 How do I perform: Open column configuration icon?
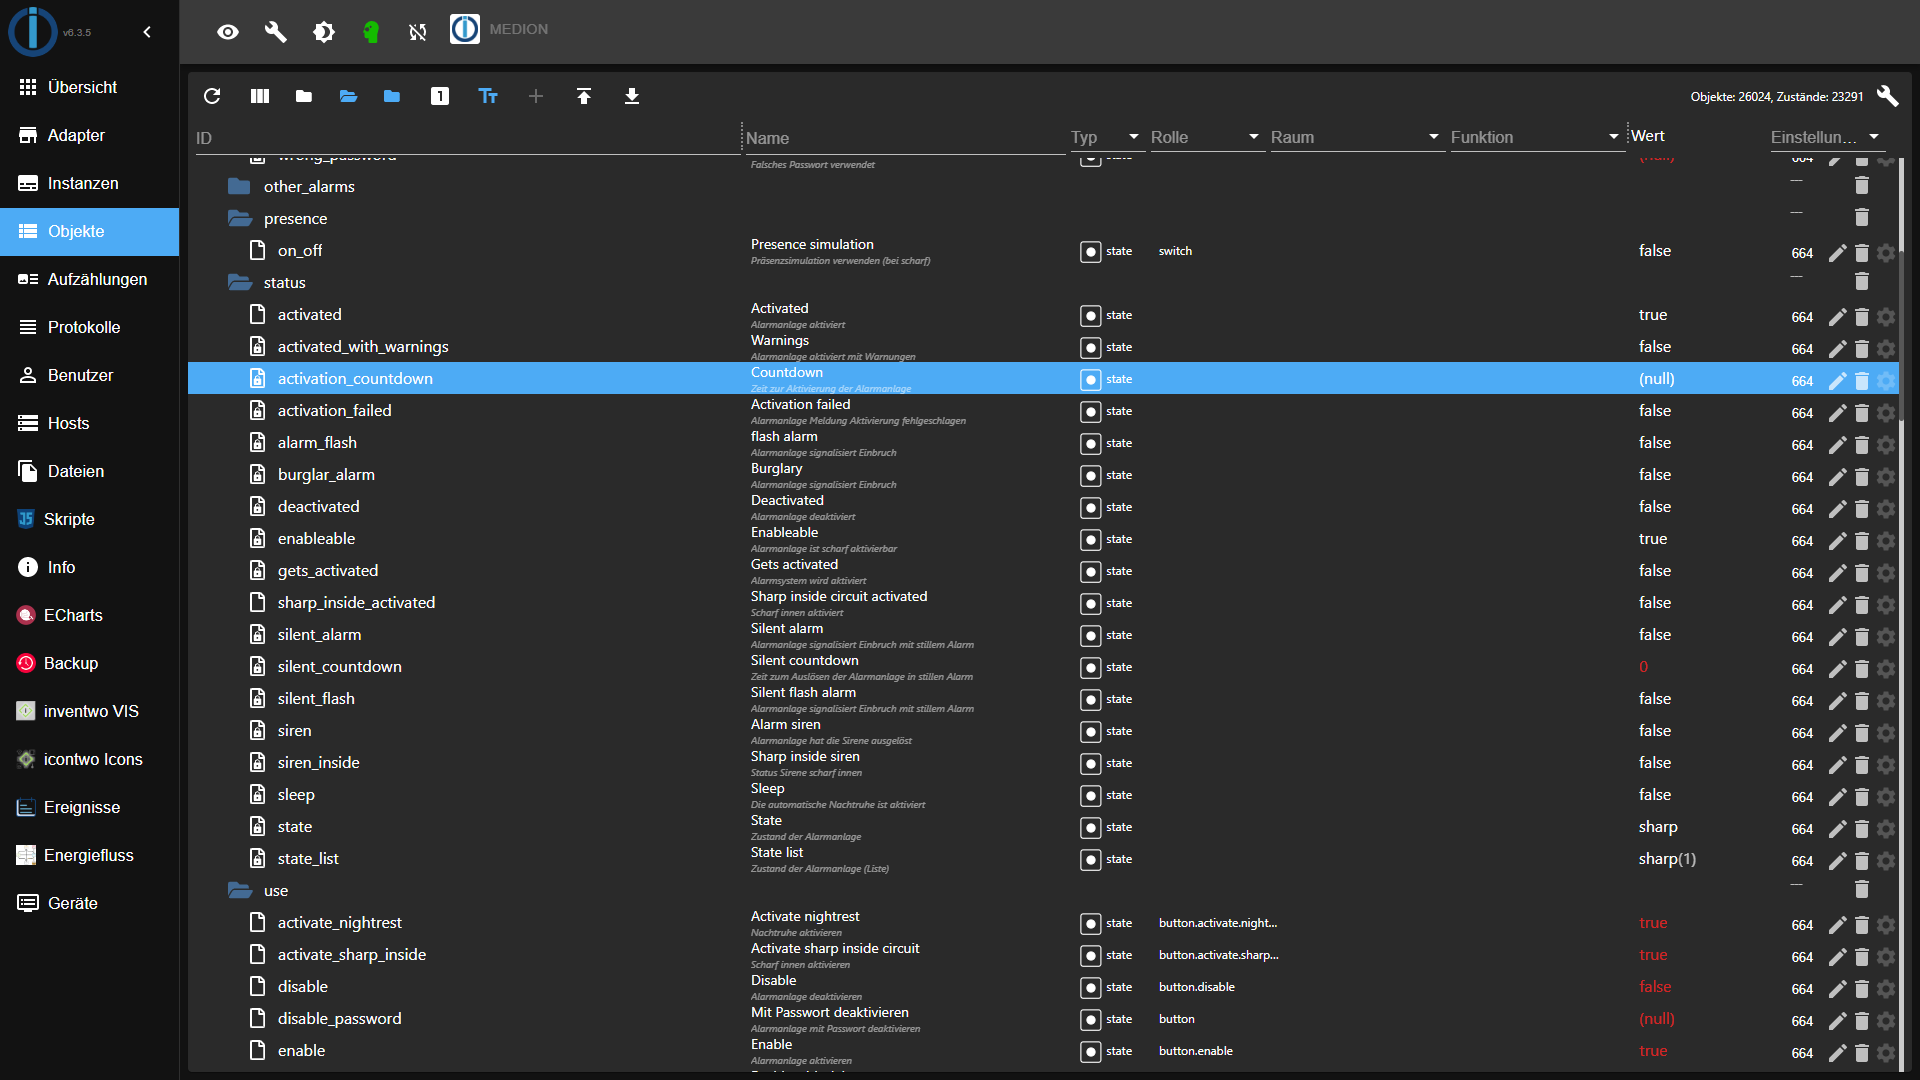coord(260,96)
